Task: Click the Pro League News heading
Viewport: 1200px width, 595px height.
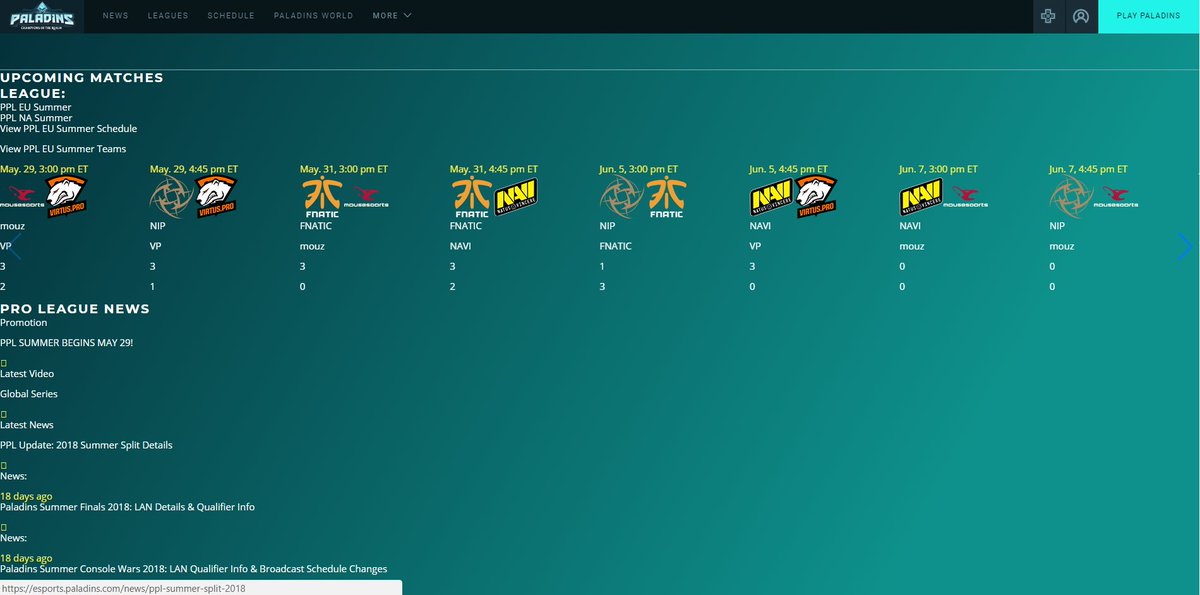Action: 75,309
